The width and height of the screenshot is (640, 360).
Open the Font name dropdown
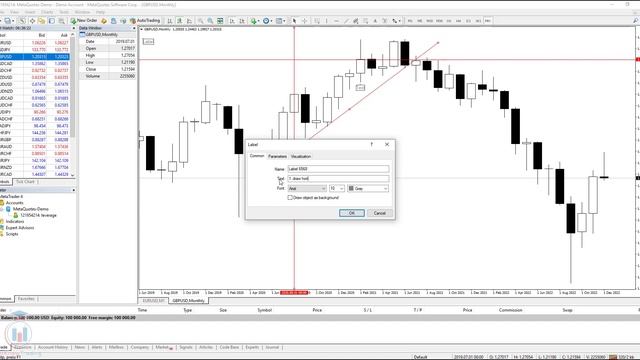click(307, 189)
